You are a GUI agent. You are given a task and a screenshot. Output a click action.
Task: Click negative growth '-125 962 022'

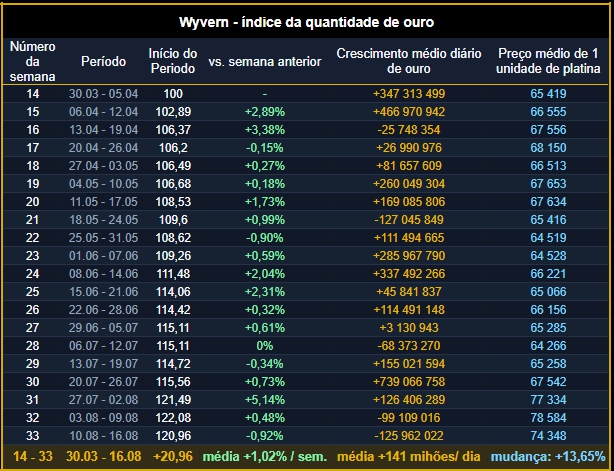tap(409, 436)
